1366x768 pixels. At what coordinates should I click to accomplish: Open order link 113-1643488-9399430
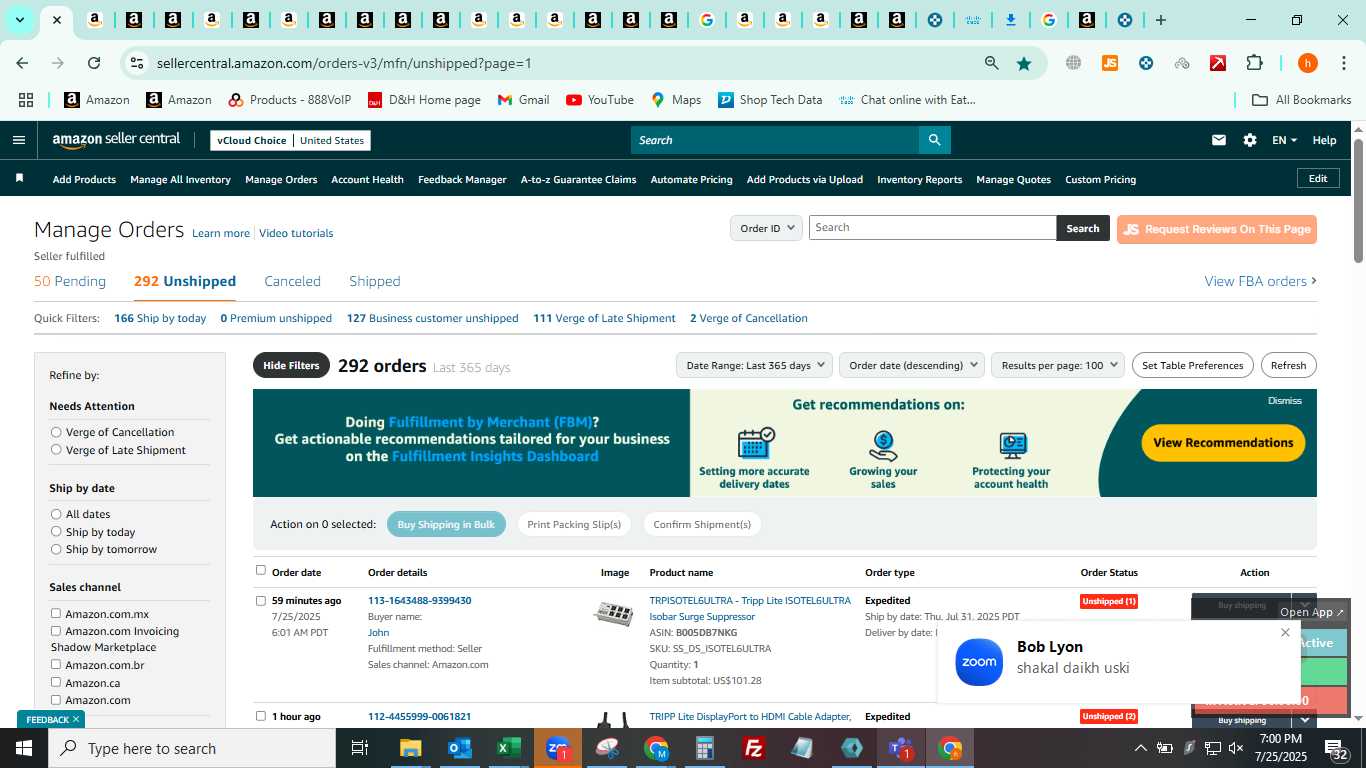[x=419, y=600]
